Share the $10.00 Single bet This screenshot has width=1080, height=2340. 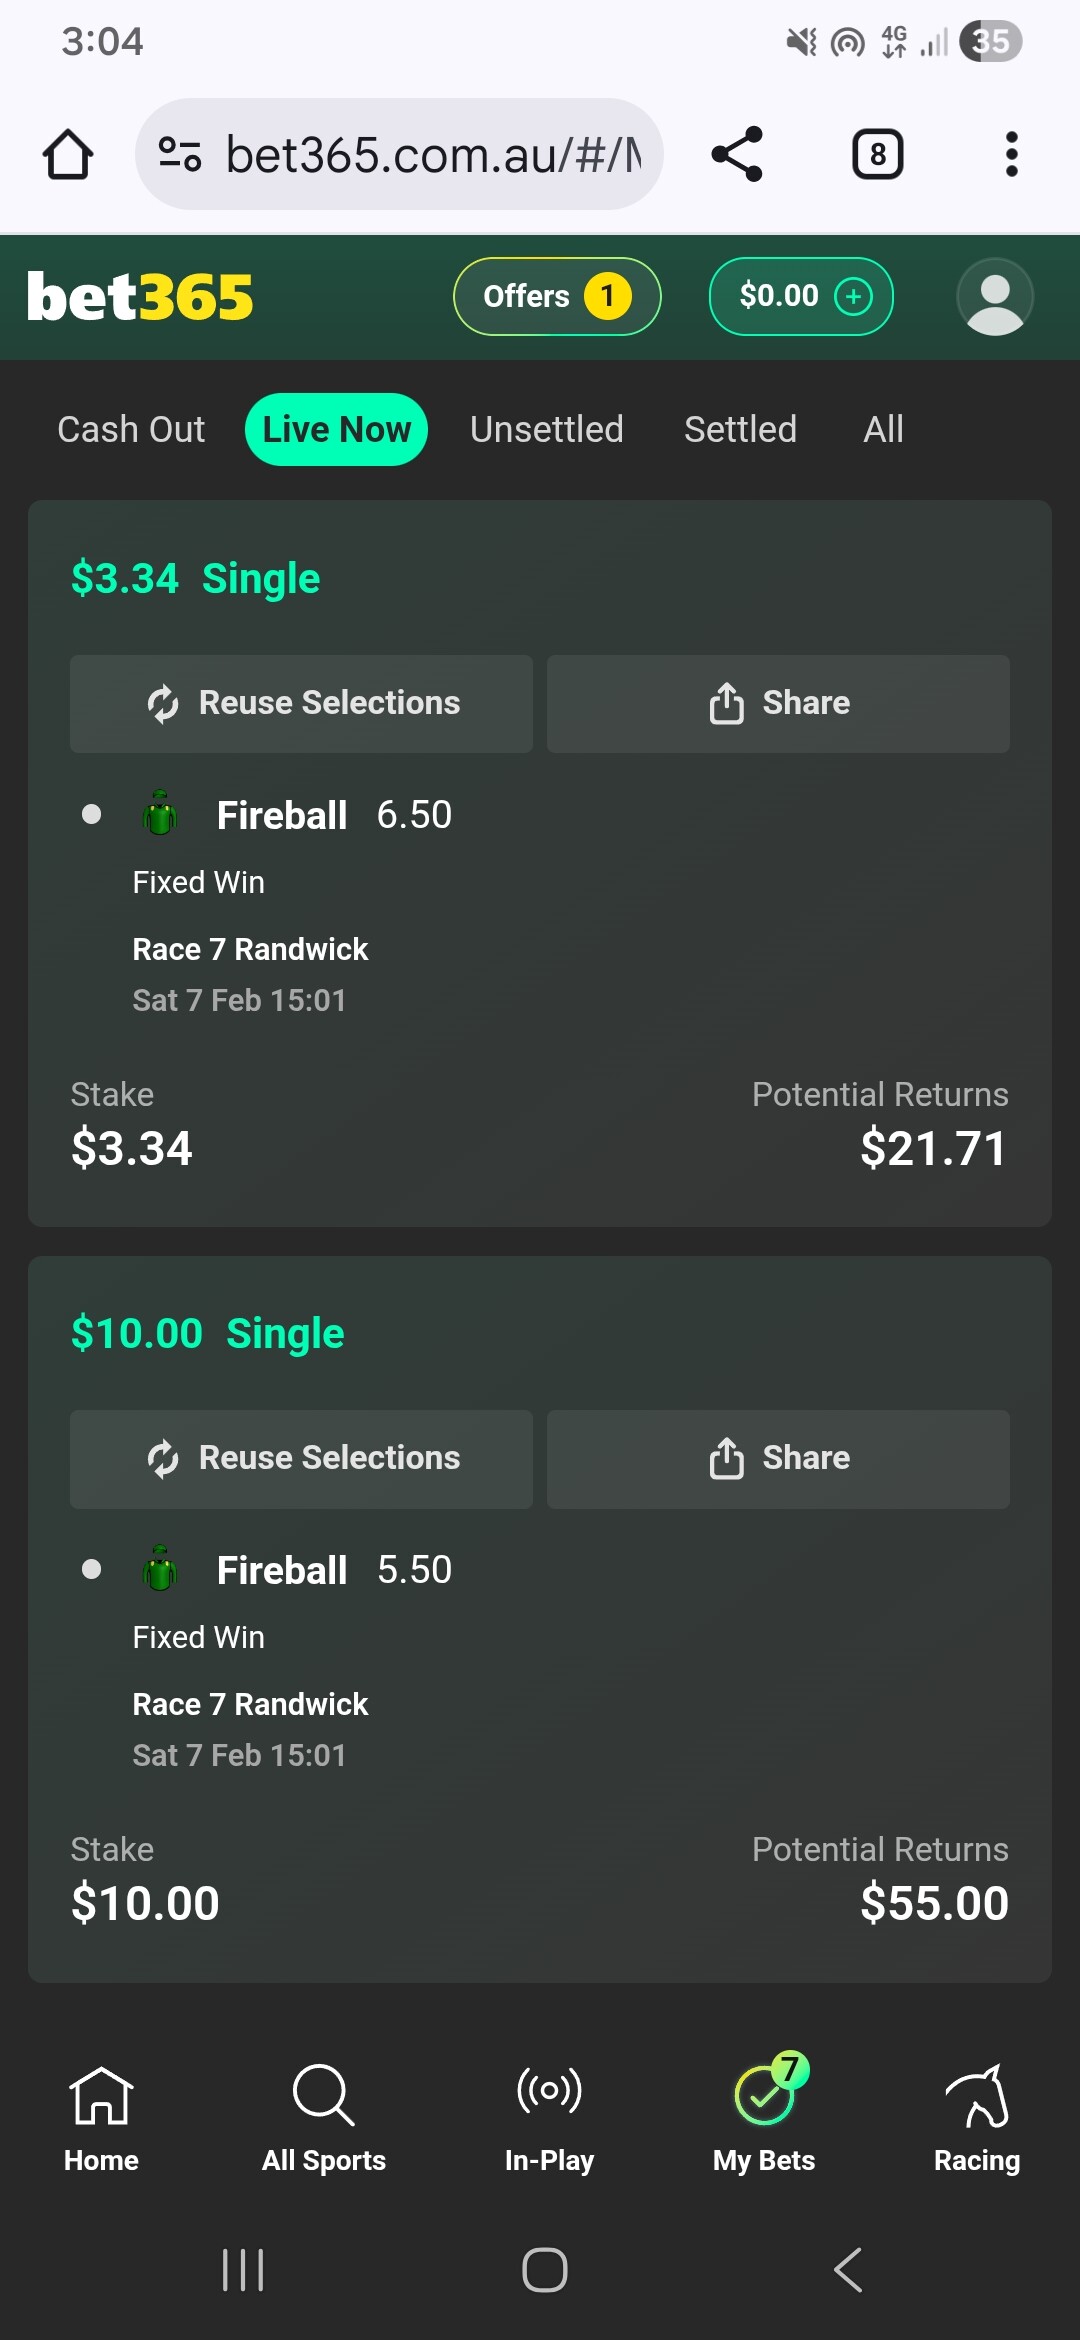click(x=778, y=1459)
